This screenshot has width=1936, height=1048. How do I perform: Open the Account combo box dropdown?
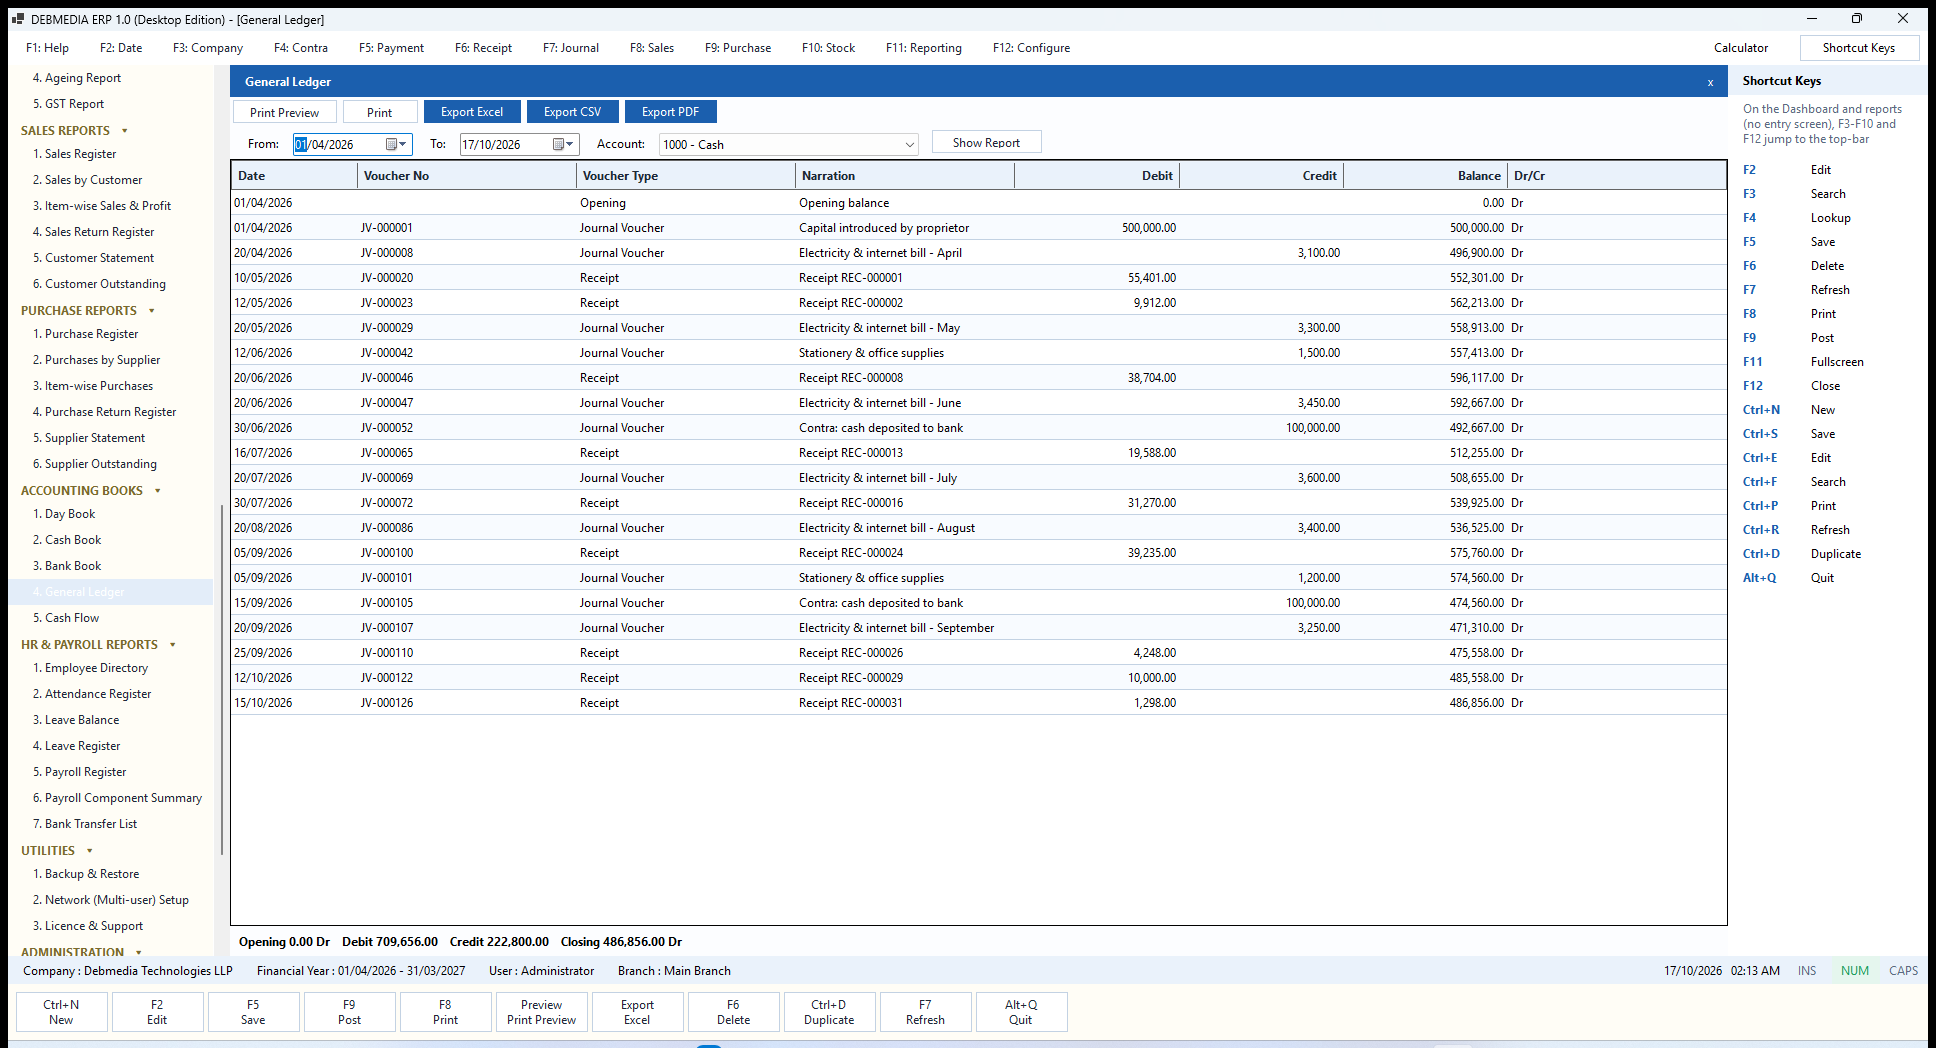tap(909, 144)
